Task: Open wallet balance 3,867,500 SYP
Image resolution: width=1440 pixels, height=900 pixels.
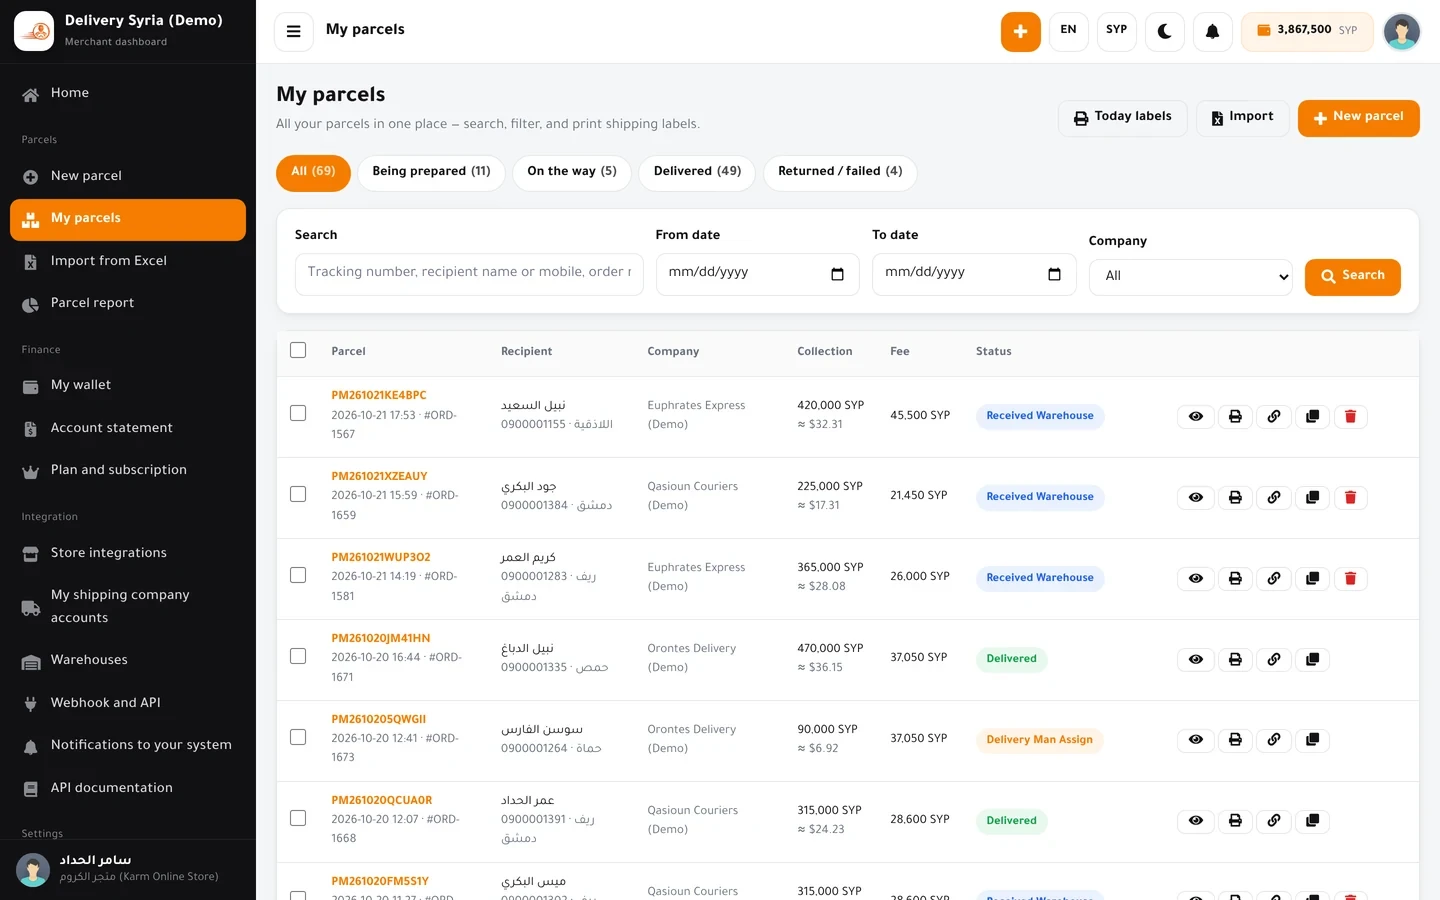Action: [x=1307, y=31]
